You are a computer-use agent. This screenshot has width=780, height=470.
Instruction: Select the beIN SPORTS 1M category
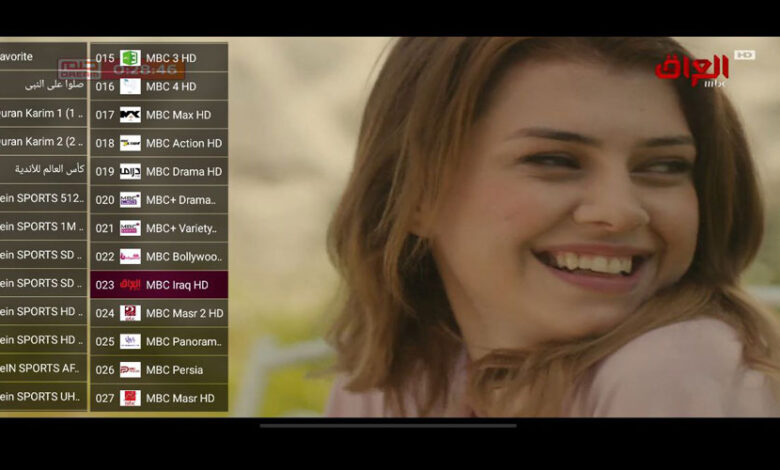coord(42,227)
